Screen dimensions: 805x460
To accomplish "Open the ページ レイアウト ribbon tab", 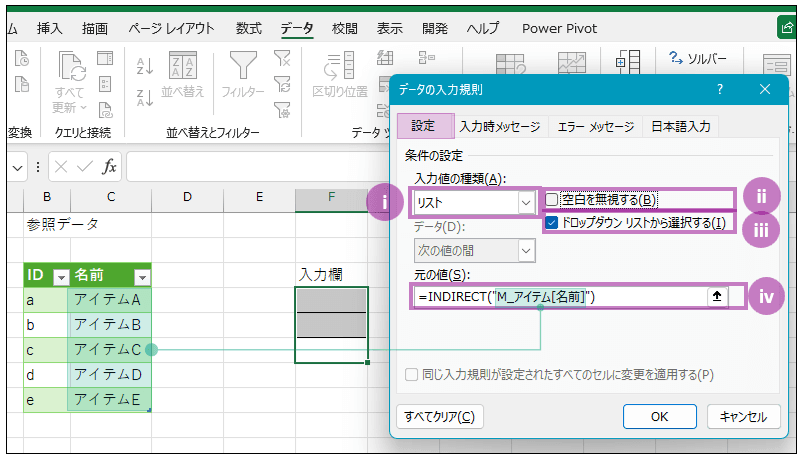I will [171, 28].
